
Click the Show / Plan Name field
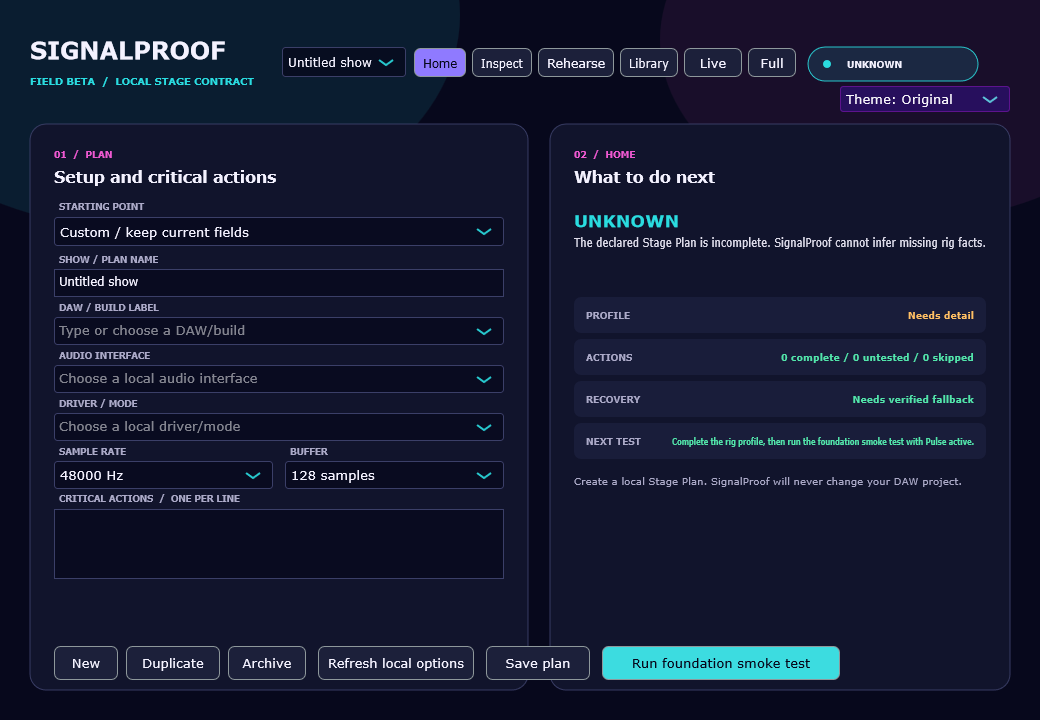coord(279,282)
